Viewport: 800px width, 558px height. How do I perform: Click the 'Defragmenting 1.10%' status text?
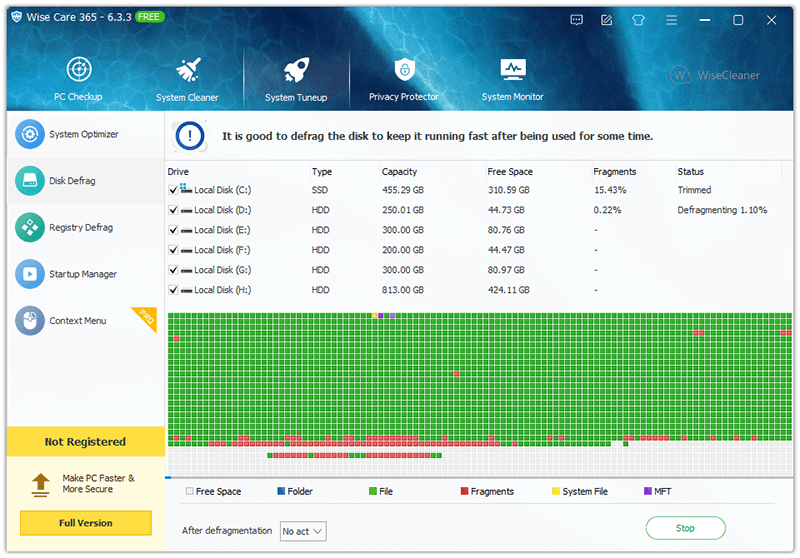(x=722, y=210)
